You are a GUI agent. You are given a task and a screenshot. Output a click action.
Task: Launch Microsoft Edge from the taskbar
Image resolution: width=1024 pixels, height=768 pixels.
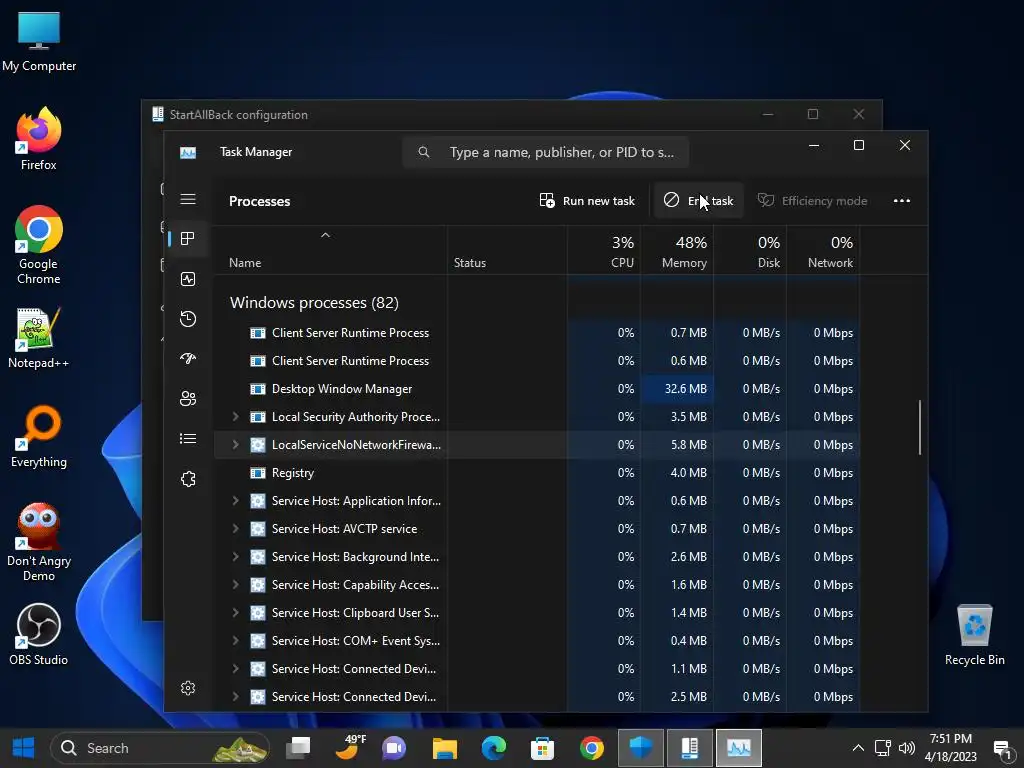[x=494, y=748]
